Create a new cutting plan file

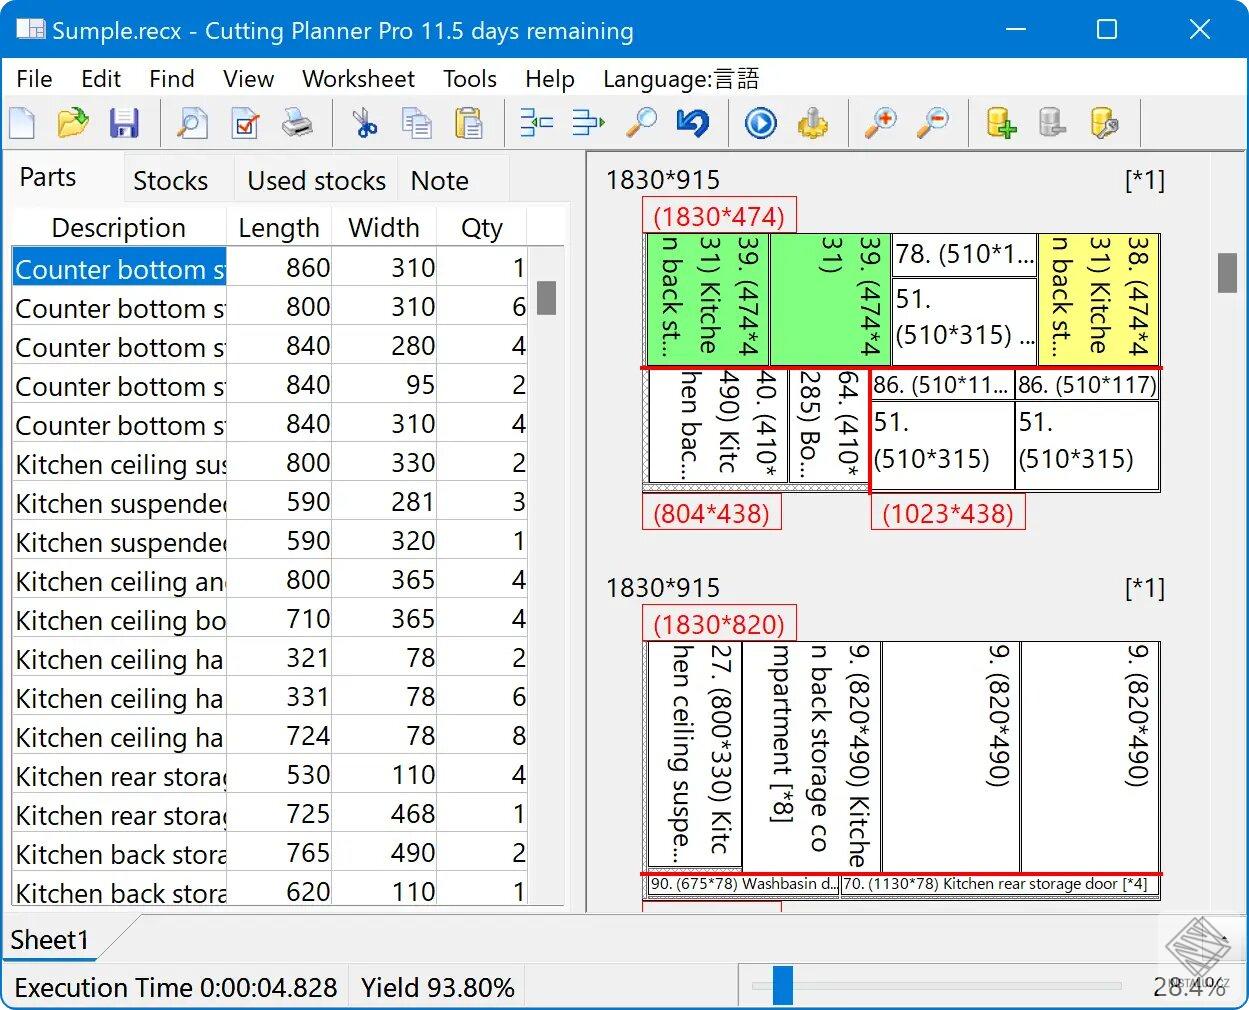22,123
